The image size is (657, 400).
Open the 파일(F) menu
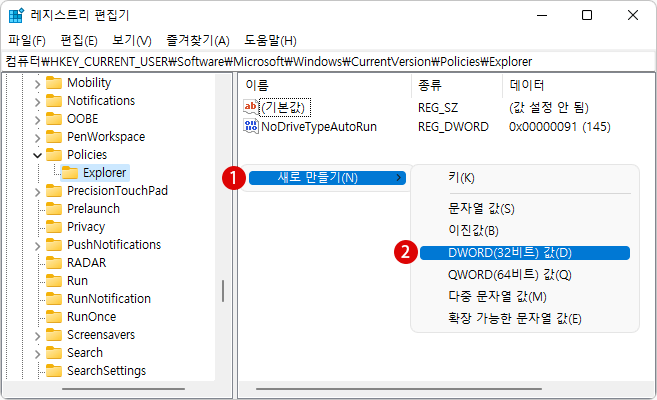coord(27,41)
